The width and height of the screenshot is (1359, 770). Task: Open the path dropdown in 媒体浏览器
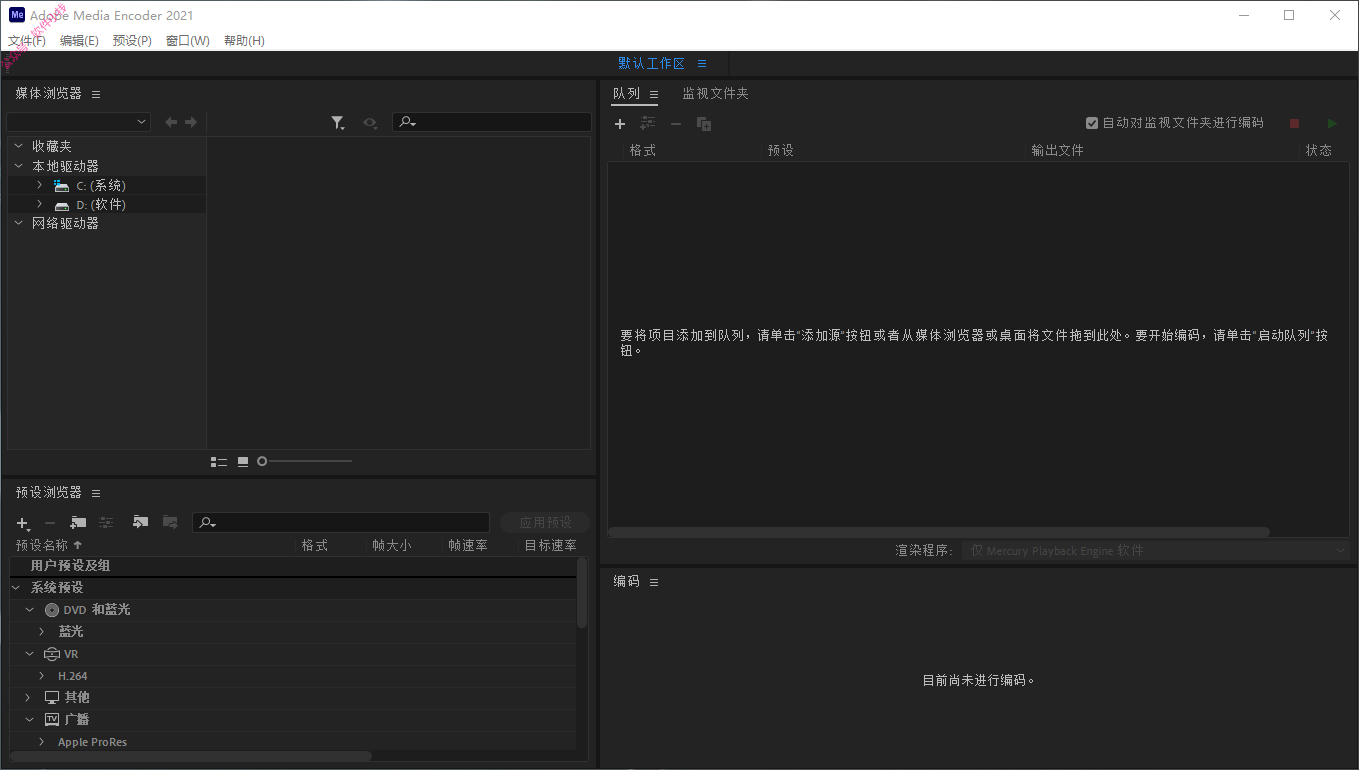point(78,122)
